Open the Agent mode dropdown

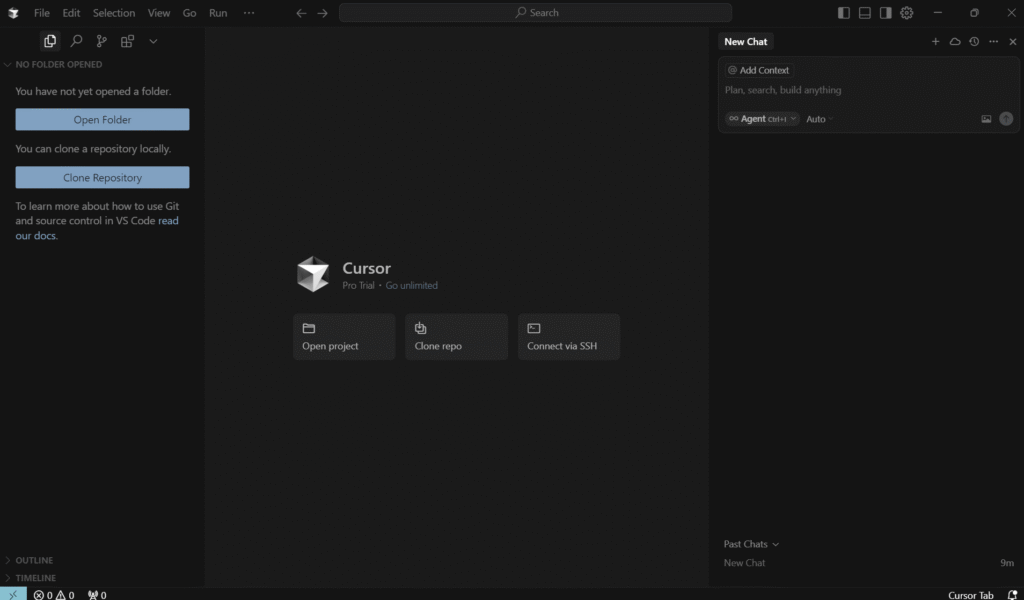pyautogui.click(x=762, y=119)
